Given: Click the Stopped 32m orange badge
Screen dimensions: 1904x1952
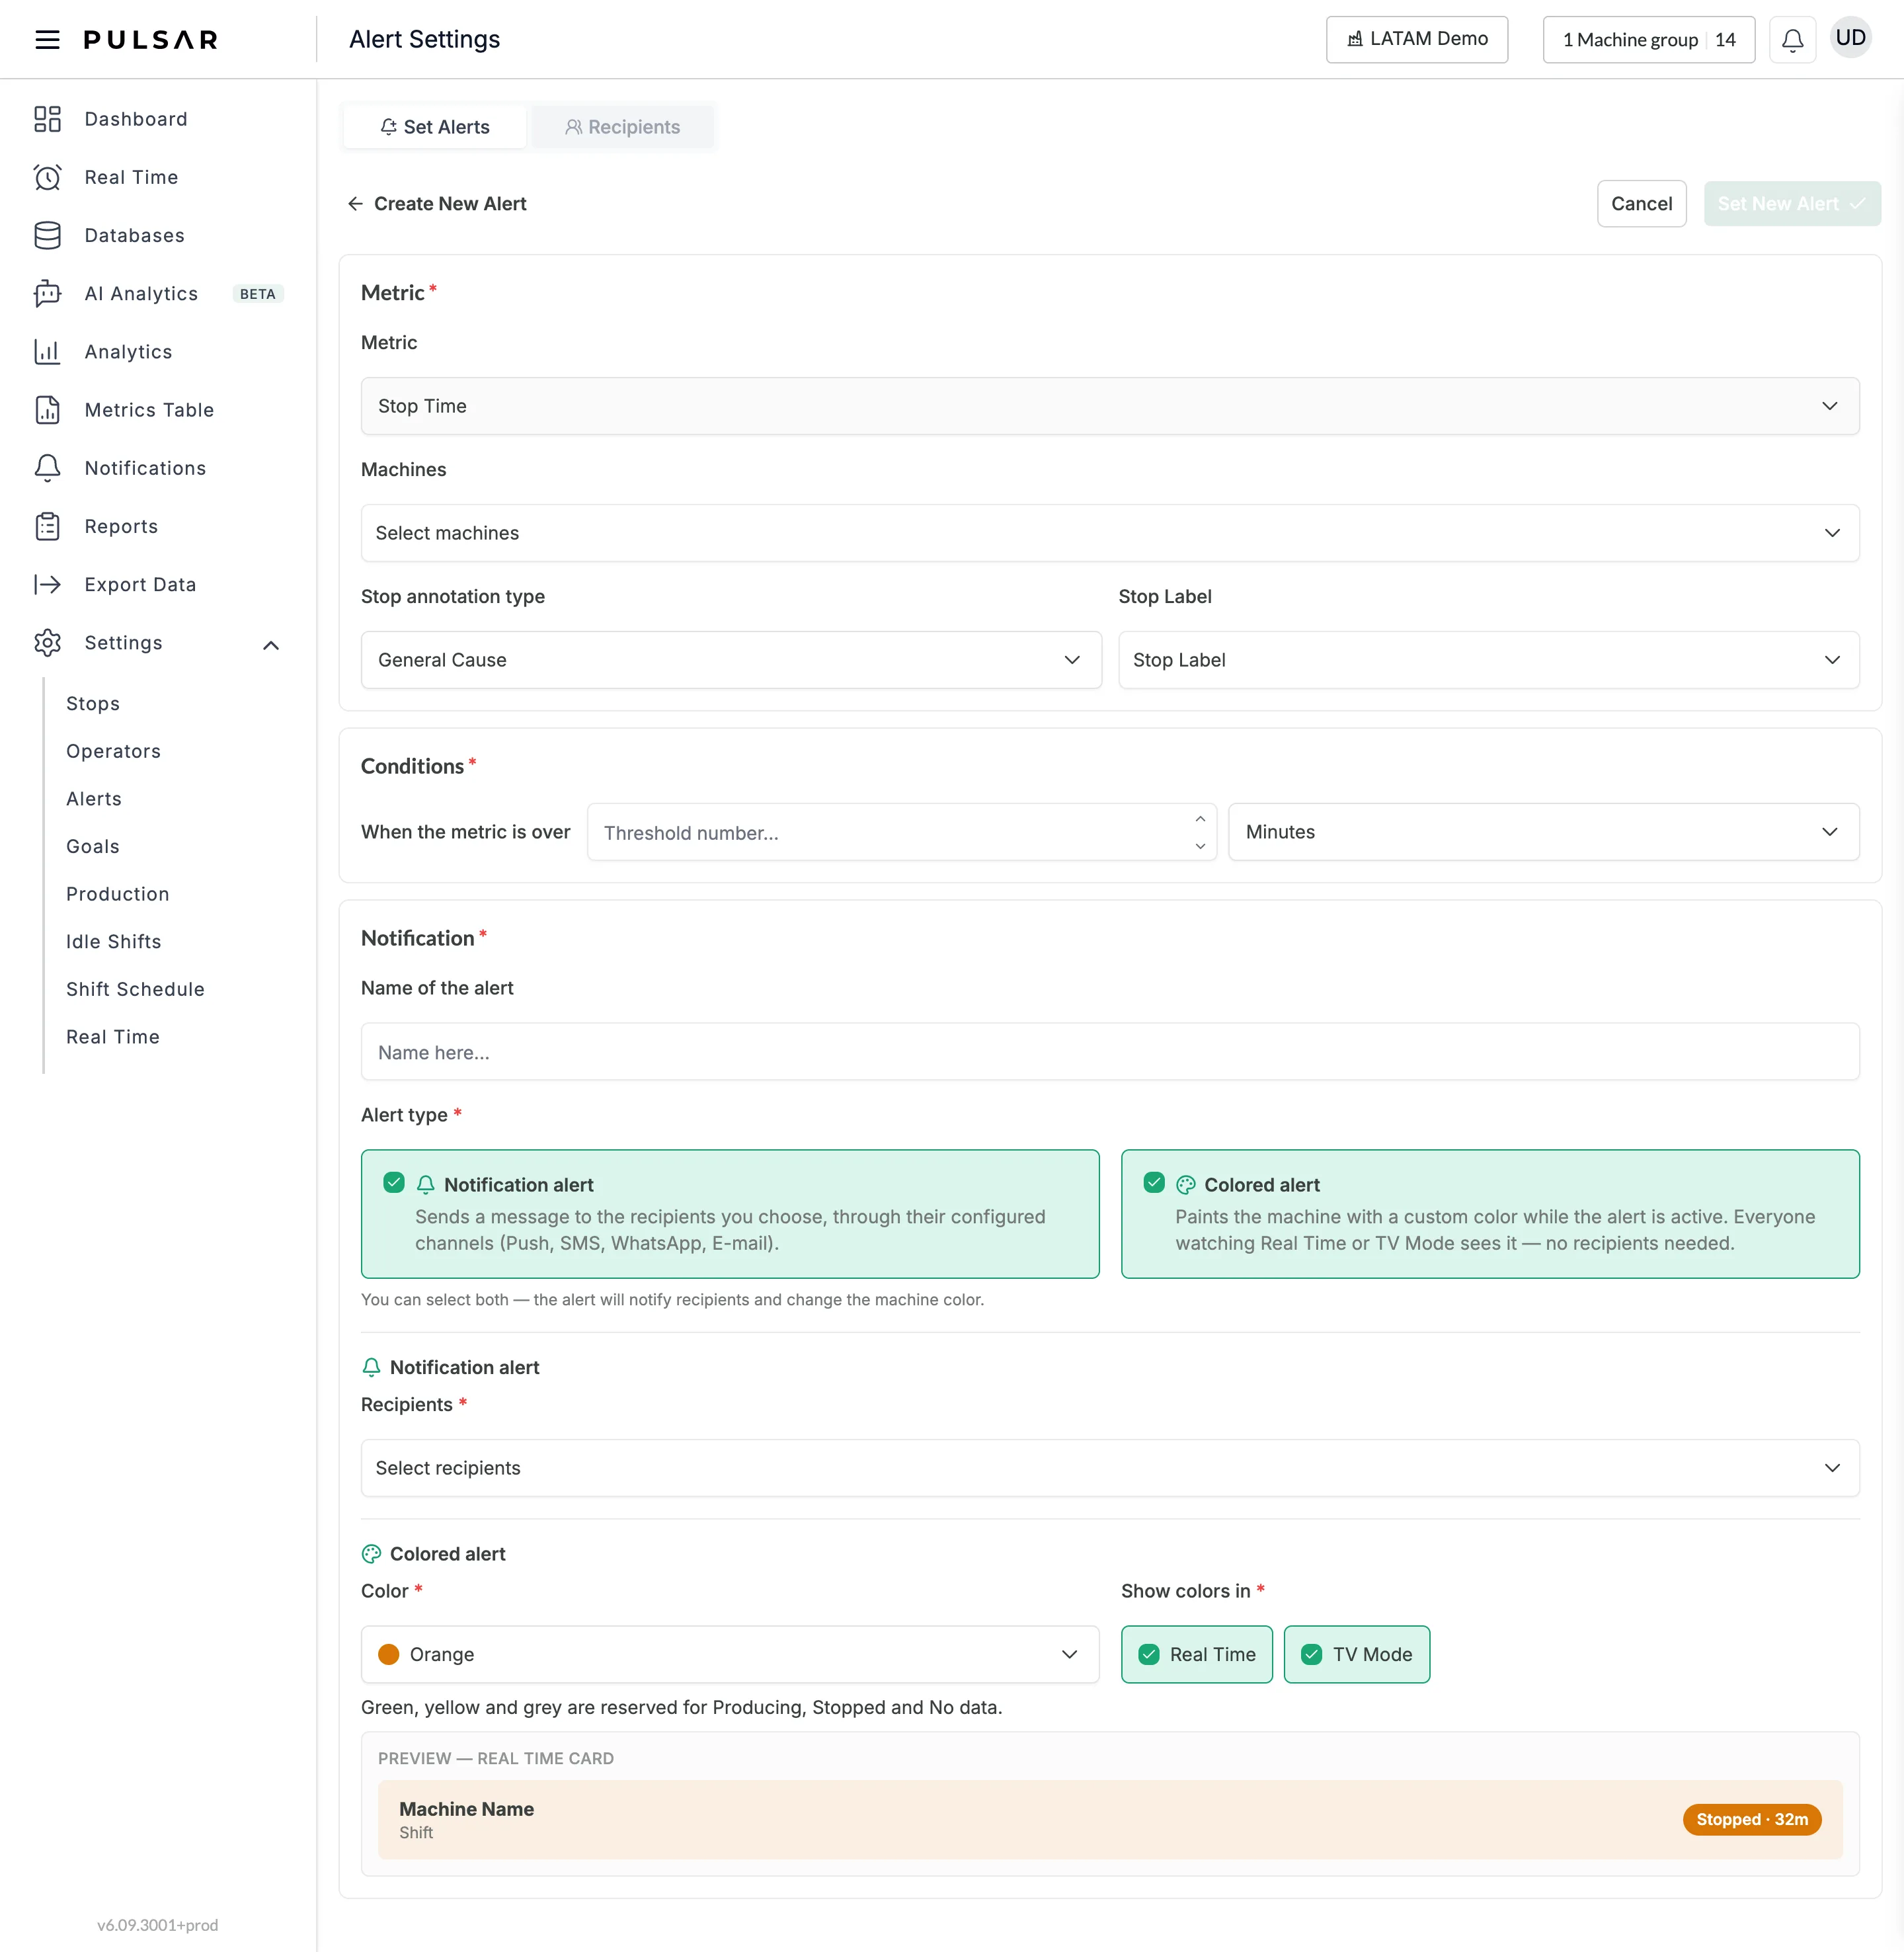Looking at the screenshot, I should tap(1751, 1819).
